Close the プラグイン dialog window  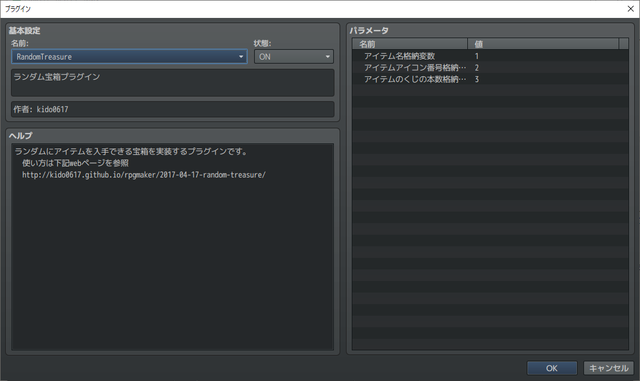(630, 9)
